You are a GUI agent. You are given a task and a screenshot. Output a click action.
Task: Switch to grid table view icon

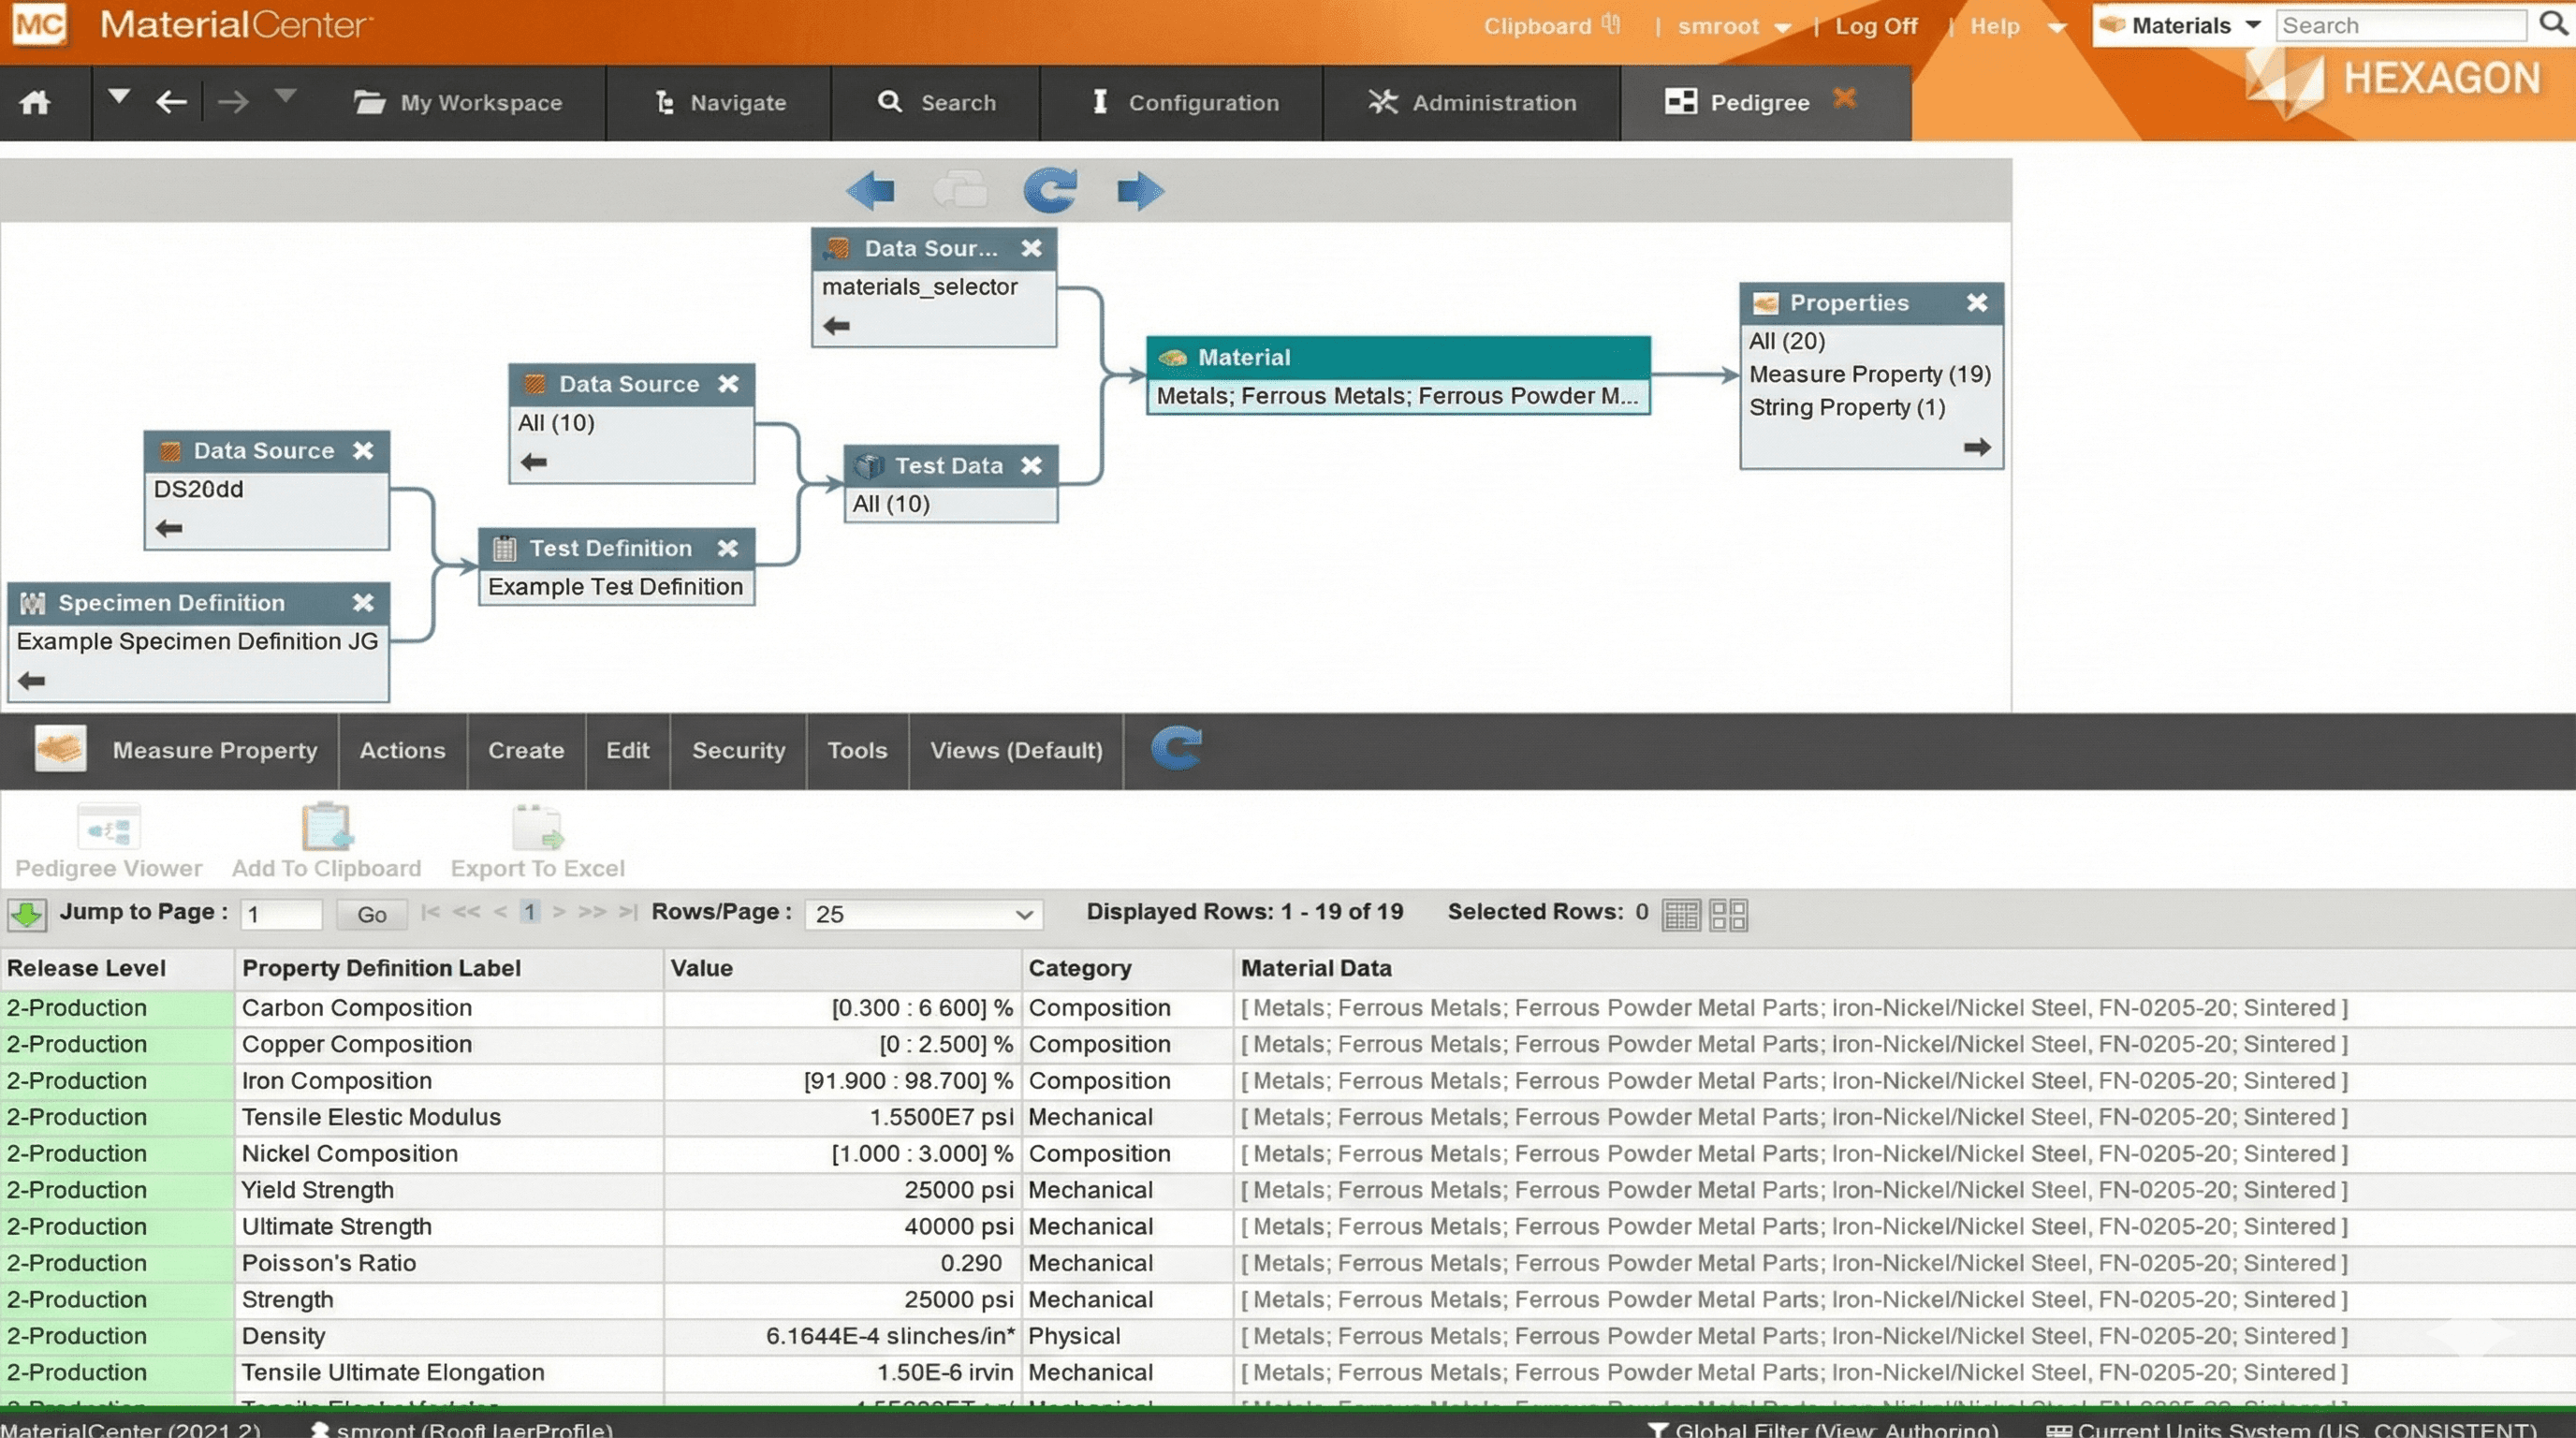(x=1680, y=914)
